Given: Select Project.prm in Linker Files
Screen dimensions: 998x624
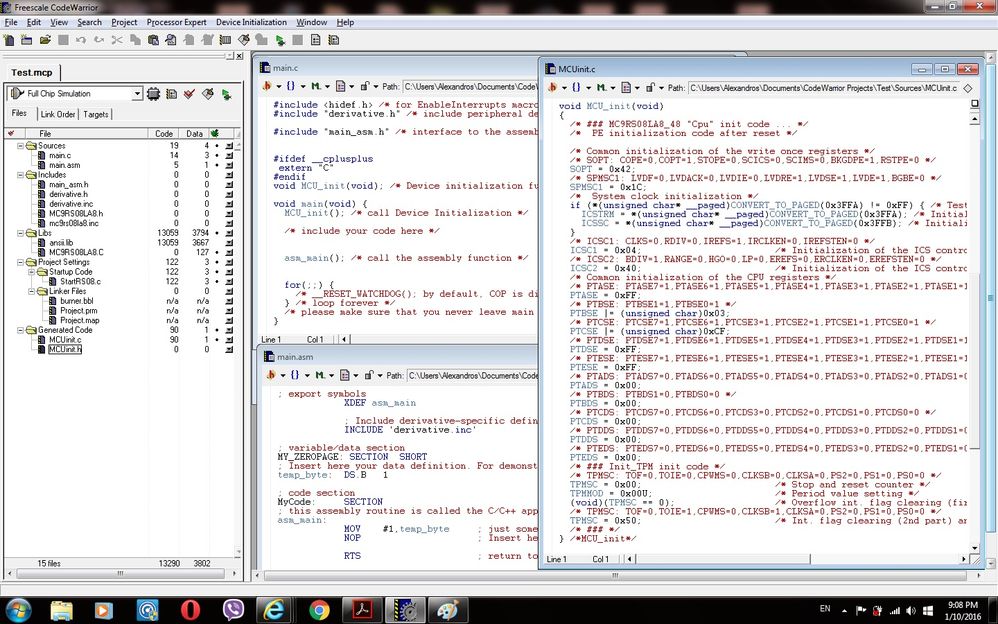Looking at the screenshot, I should [x=79, y=311].
